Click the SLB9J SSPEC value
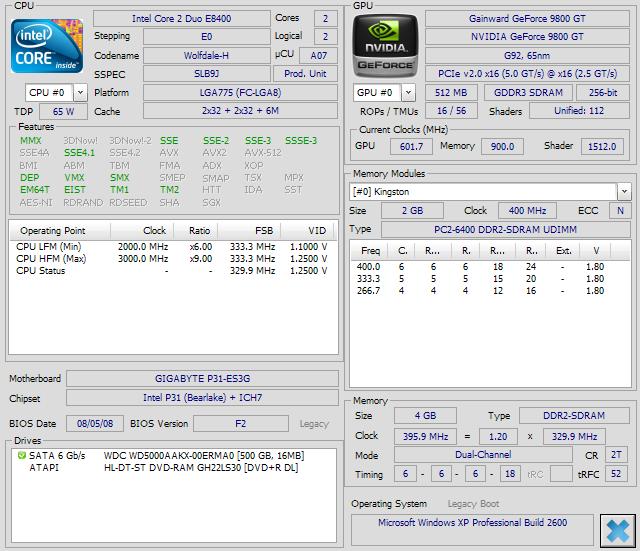This screenshot has width=640, height=551. [x=206, y=74]
